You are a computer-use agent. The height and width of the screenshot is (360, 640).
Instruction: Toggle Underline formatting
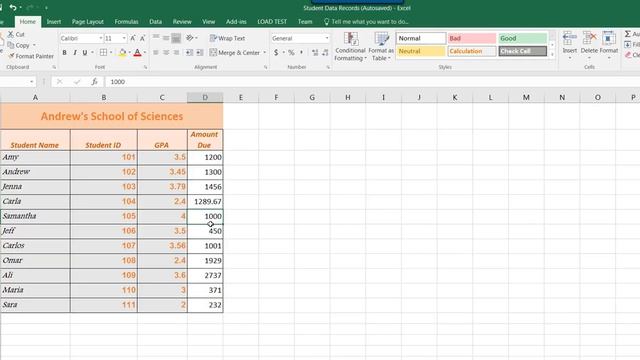pos(85,53)
